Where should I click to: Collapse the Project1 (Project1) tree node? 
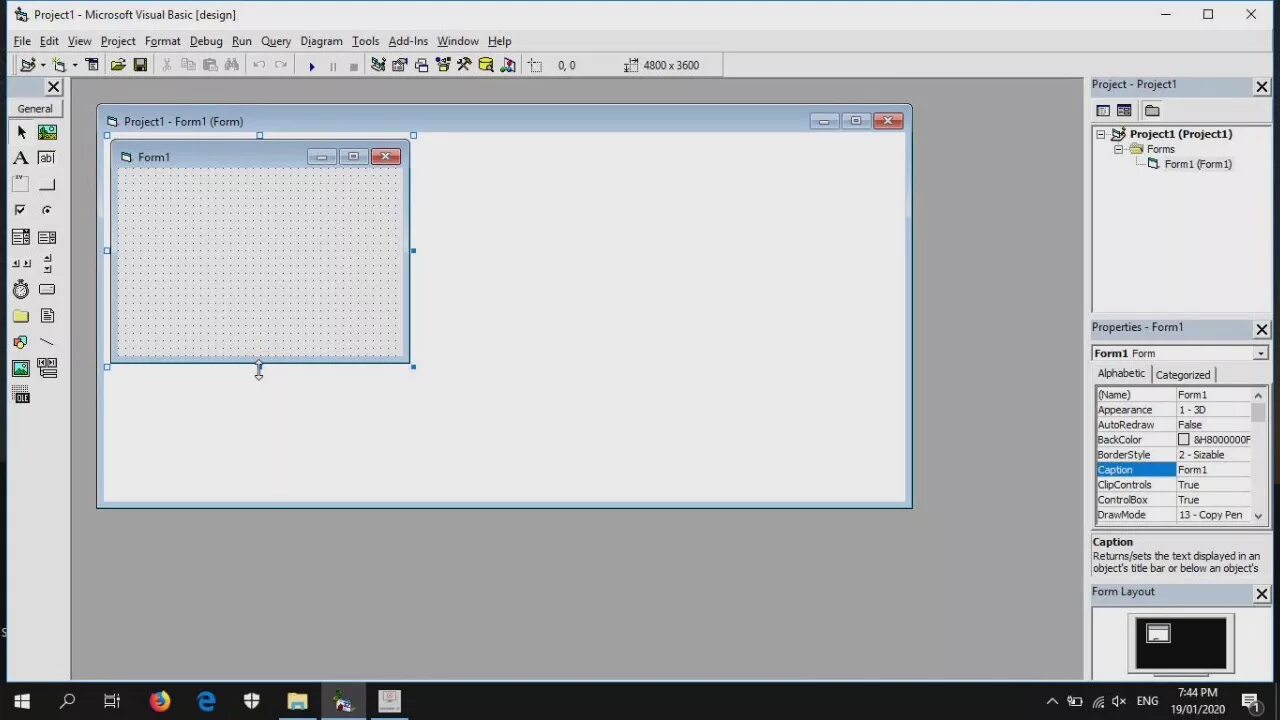pos(1101,134)
